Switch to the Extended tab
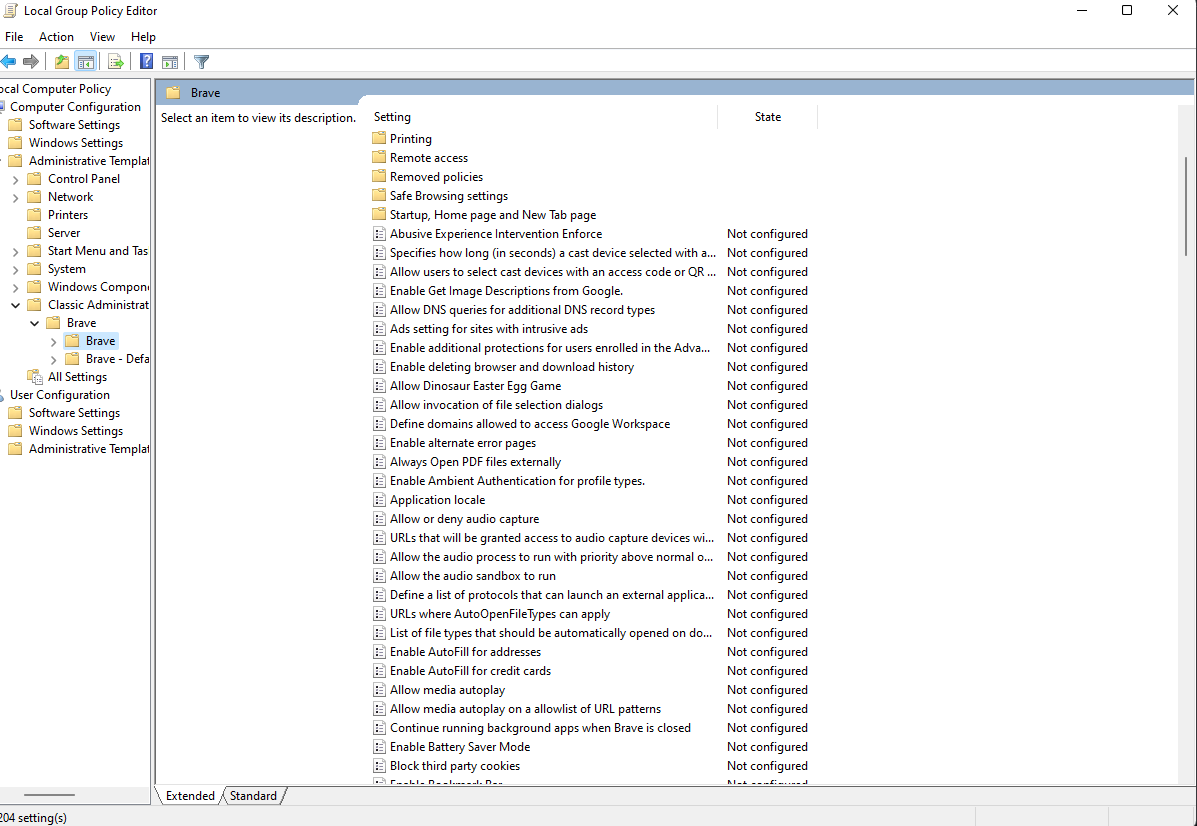 point(190,795)
